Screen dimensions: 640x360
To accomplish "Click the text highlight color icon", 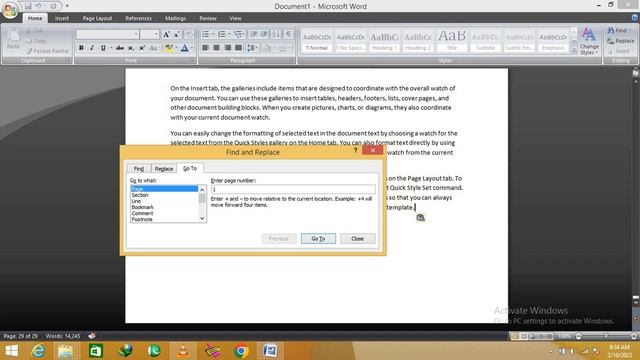I will pyautogui.click(x=169, y=48).
